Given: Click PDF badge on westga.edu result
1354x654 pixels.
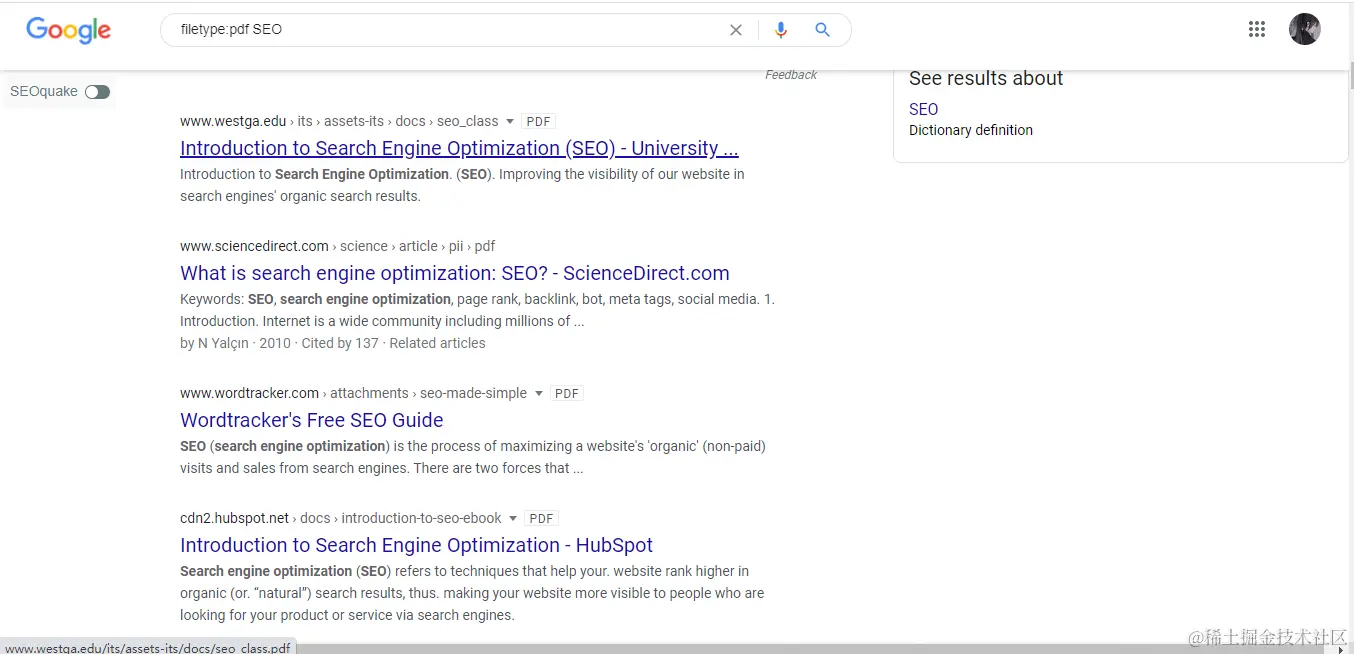Looking at the screenshot, I should pos(538,122).
